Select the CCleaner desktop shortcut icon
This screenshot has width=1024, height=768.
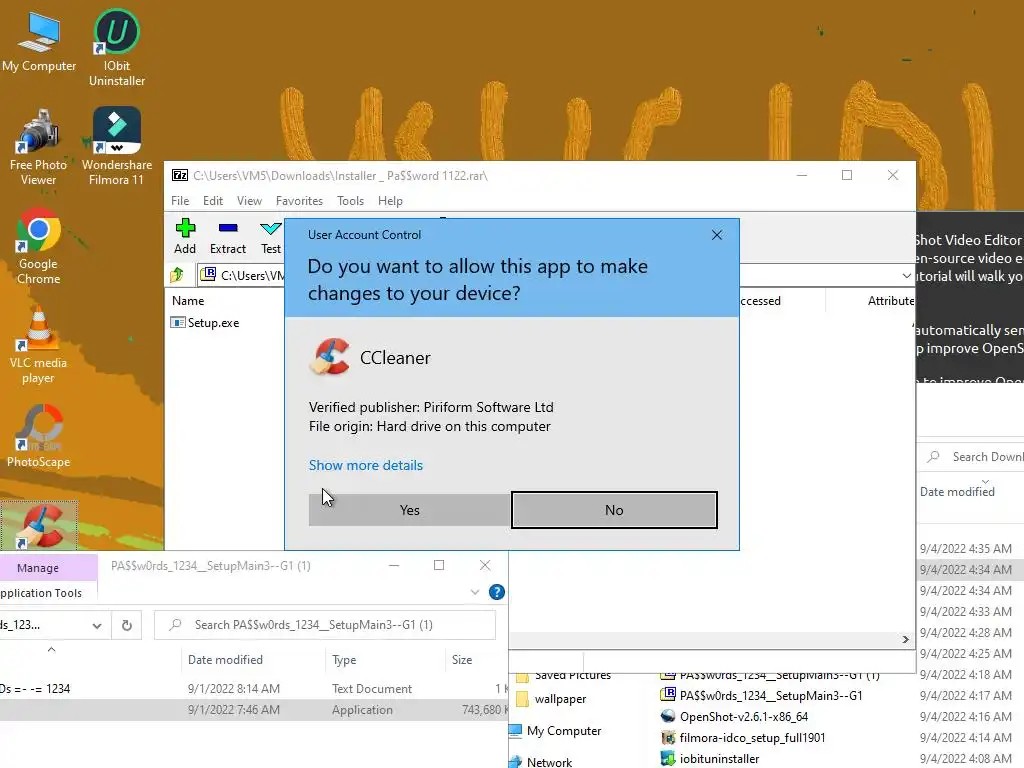tap(39, 525)
